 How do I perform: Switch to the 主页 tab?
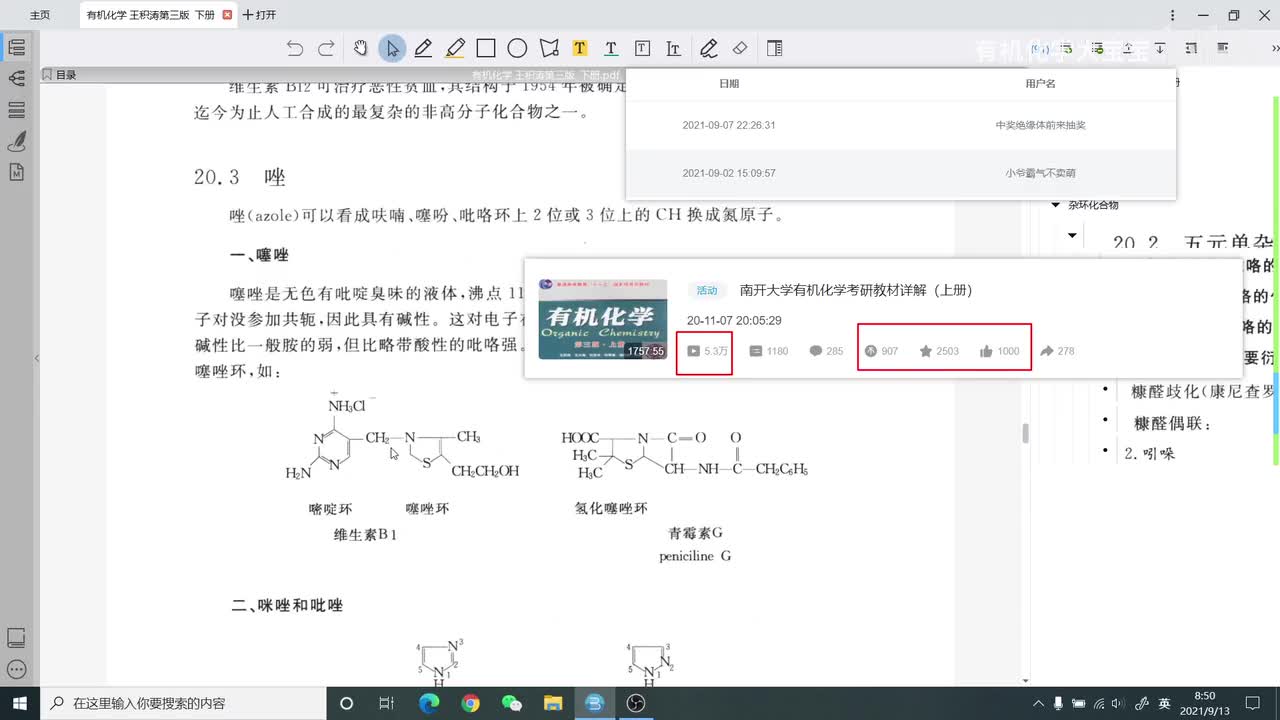click(x=40, y=15)
